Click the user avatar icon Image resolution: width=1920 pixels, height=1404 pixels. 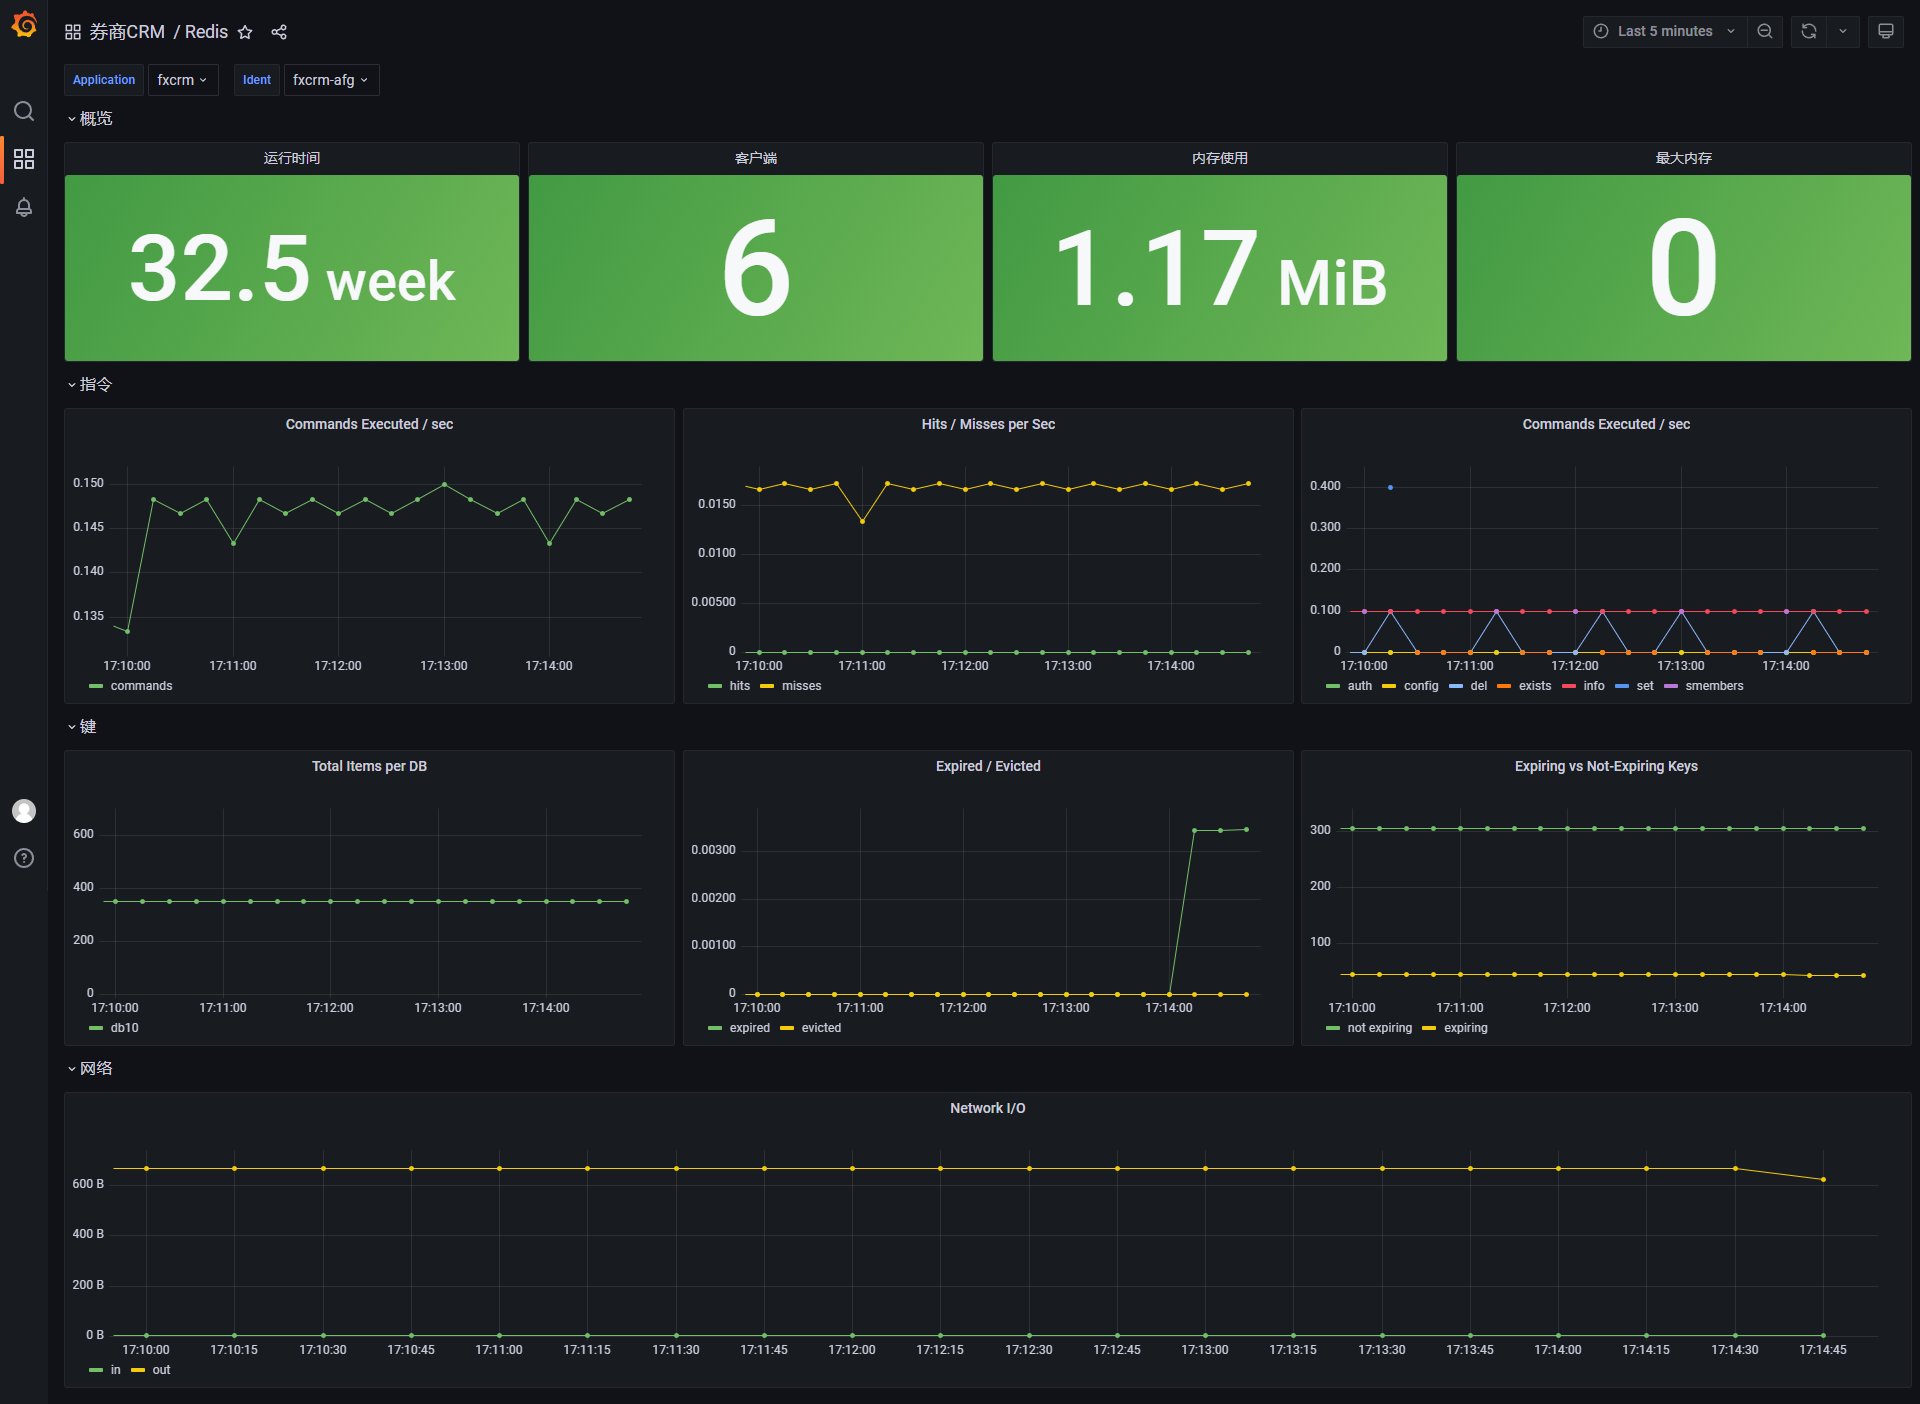(24, 811)
